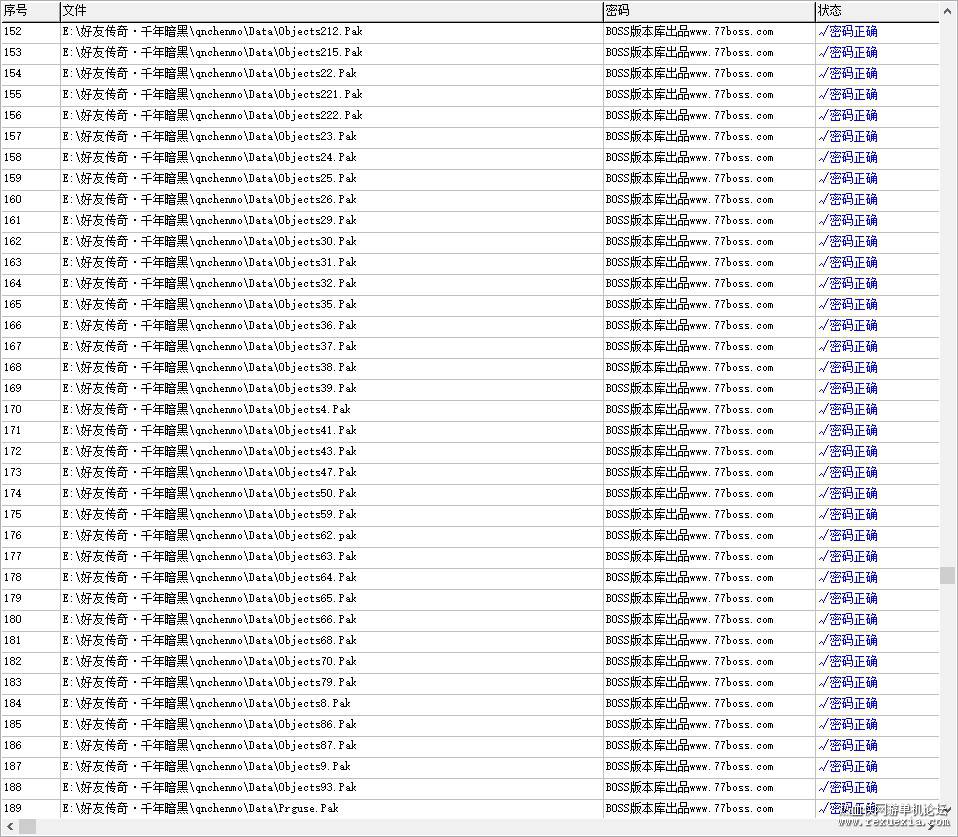Image resolution: width=958 pixels, height=837 pixels.
Task: Select the Prguse.Pak row at the bottom
Action: [x=470, y=808]
